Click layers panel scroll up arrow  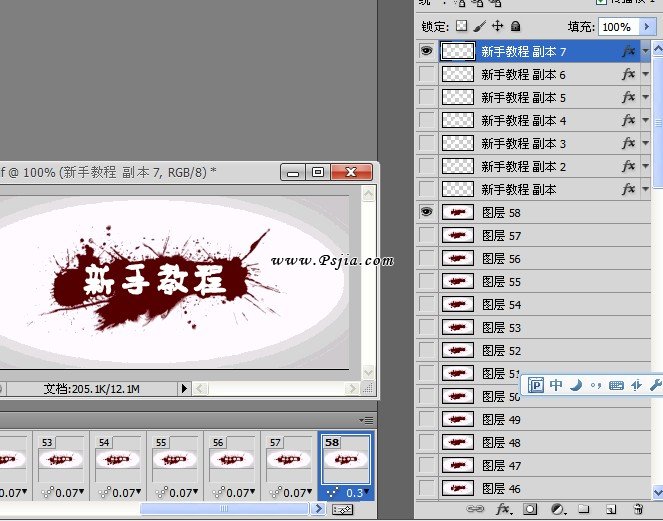point(658,49)
